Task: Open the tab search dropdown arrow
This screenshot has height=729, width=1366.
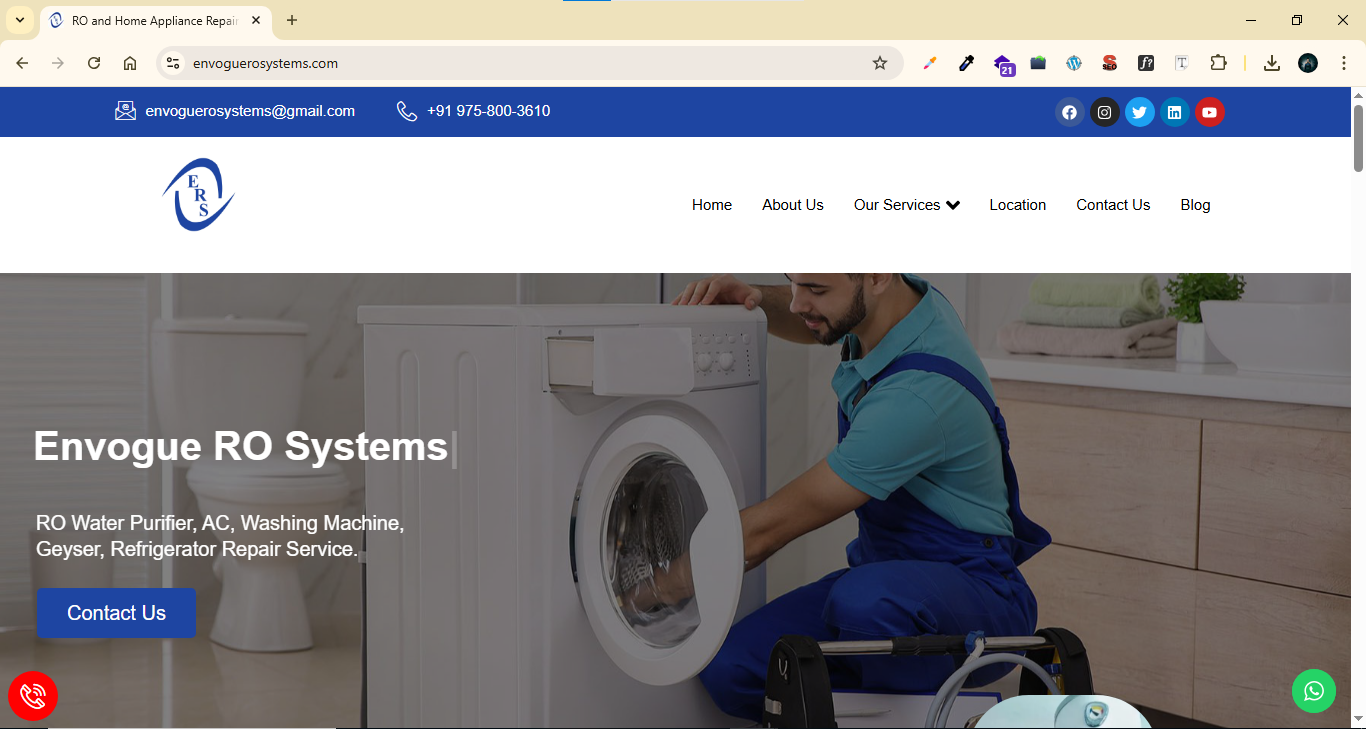Action: point(20,20)
